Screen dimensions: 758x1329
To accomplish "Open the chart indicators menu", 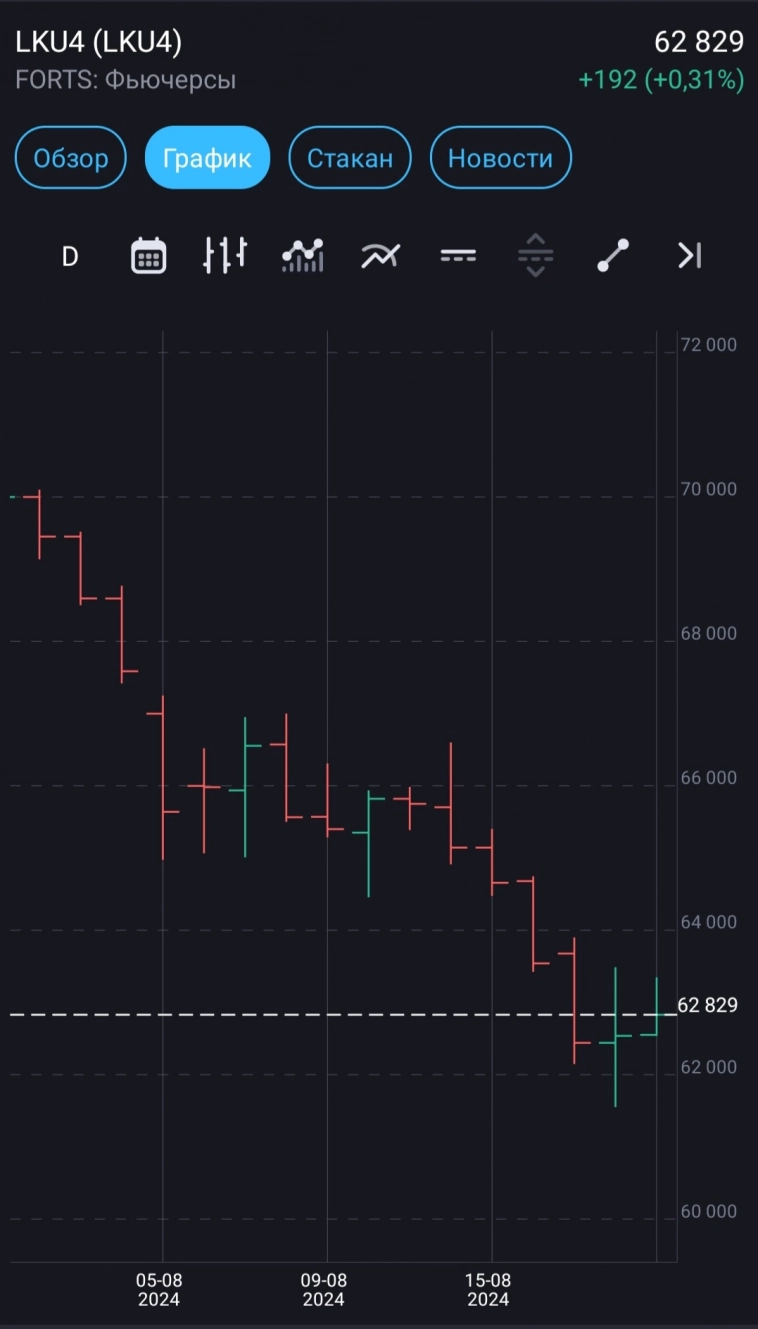I will [303, 256].
